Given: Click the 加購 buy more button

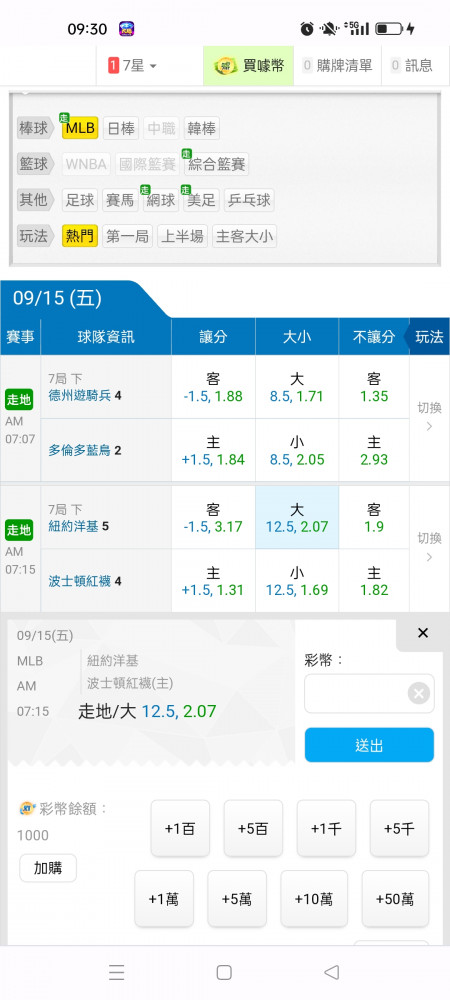Looking at the screenshot, I should (x=48, y=868).
